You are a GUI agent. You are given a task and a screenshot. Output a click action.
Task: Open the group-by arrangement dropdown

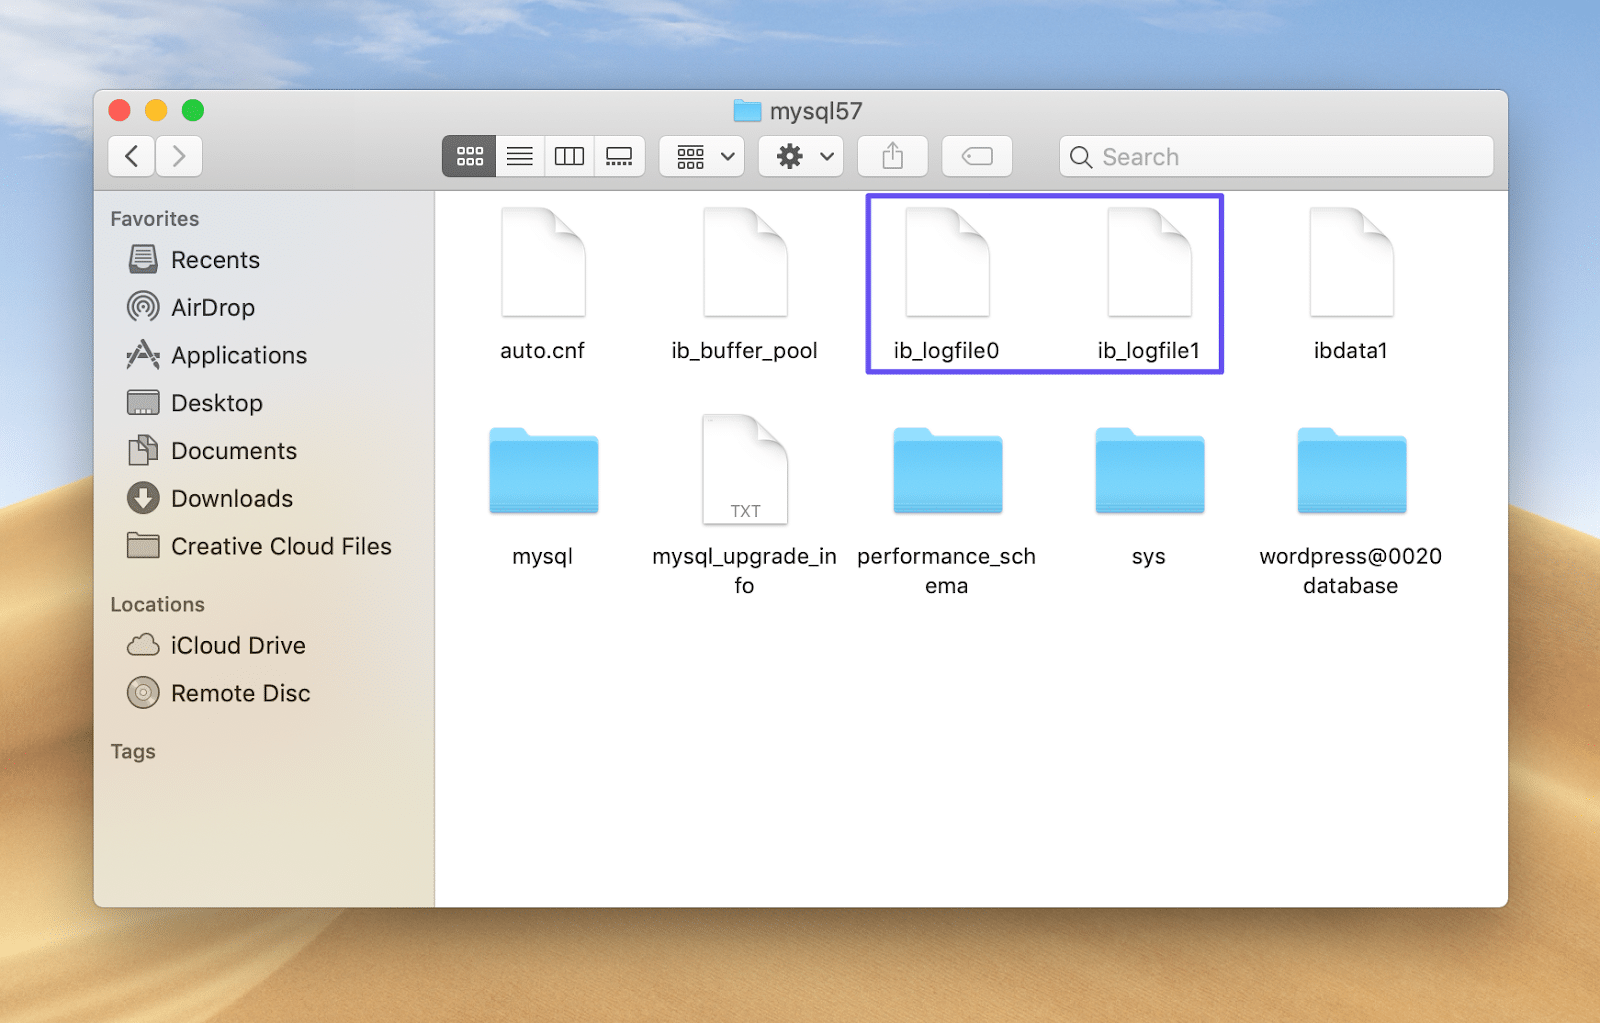click(702, 156)
